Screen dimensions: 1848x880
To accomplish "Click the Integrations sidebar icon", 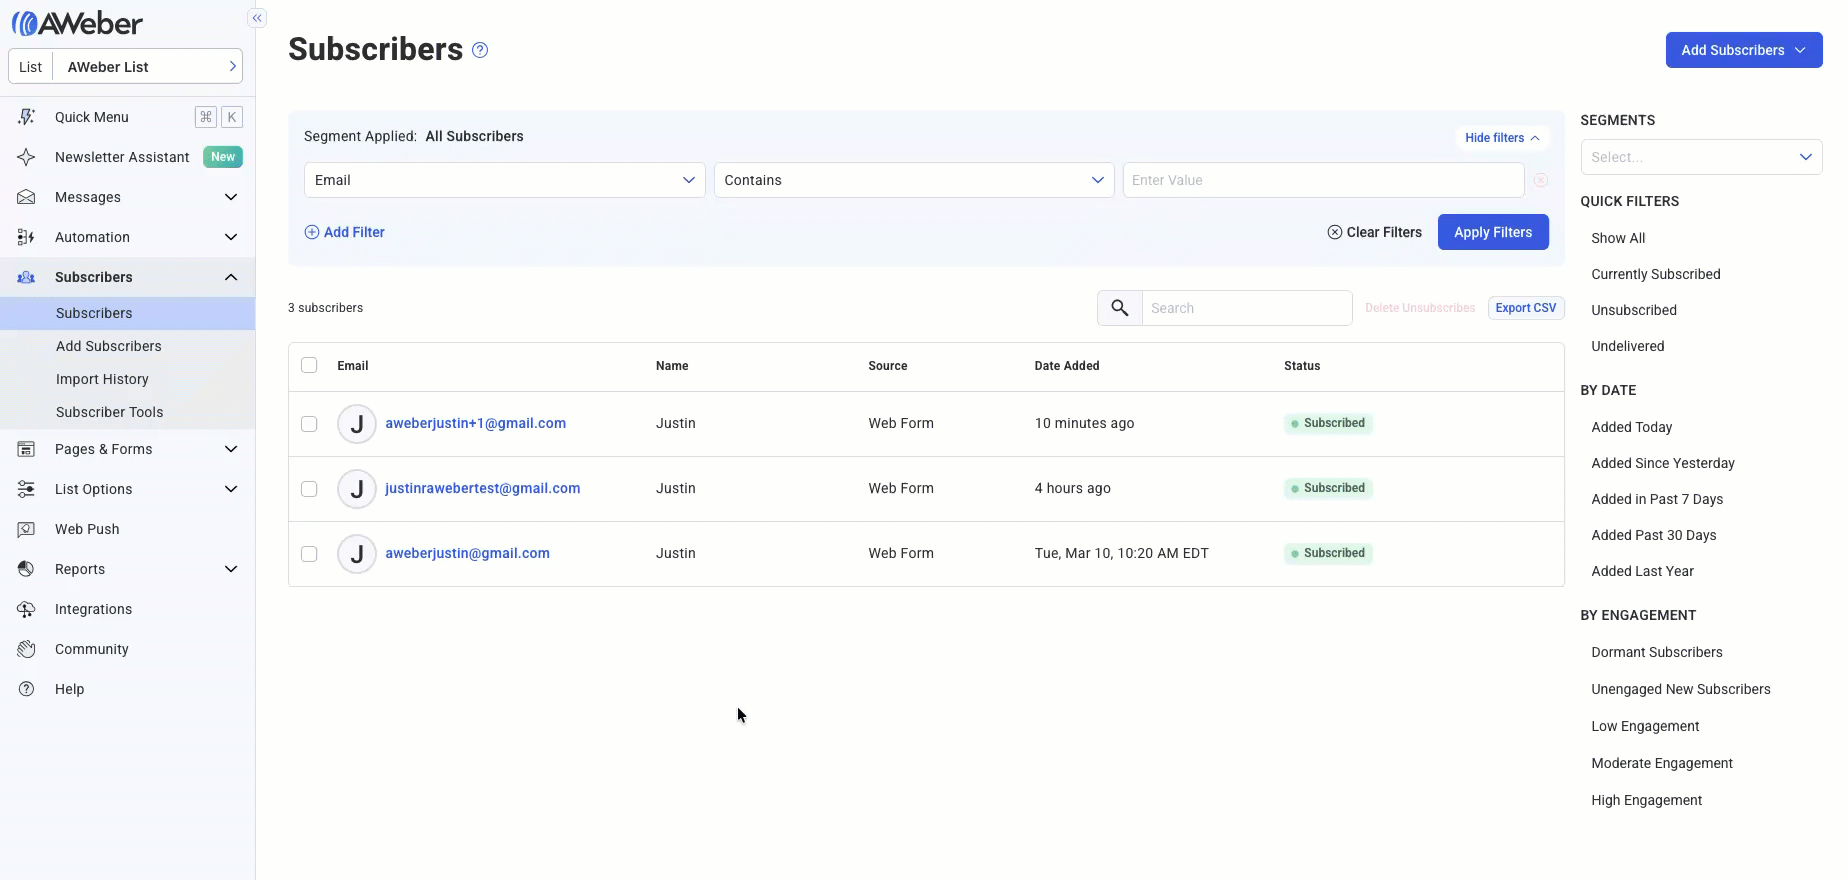I will click(27, 609).
